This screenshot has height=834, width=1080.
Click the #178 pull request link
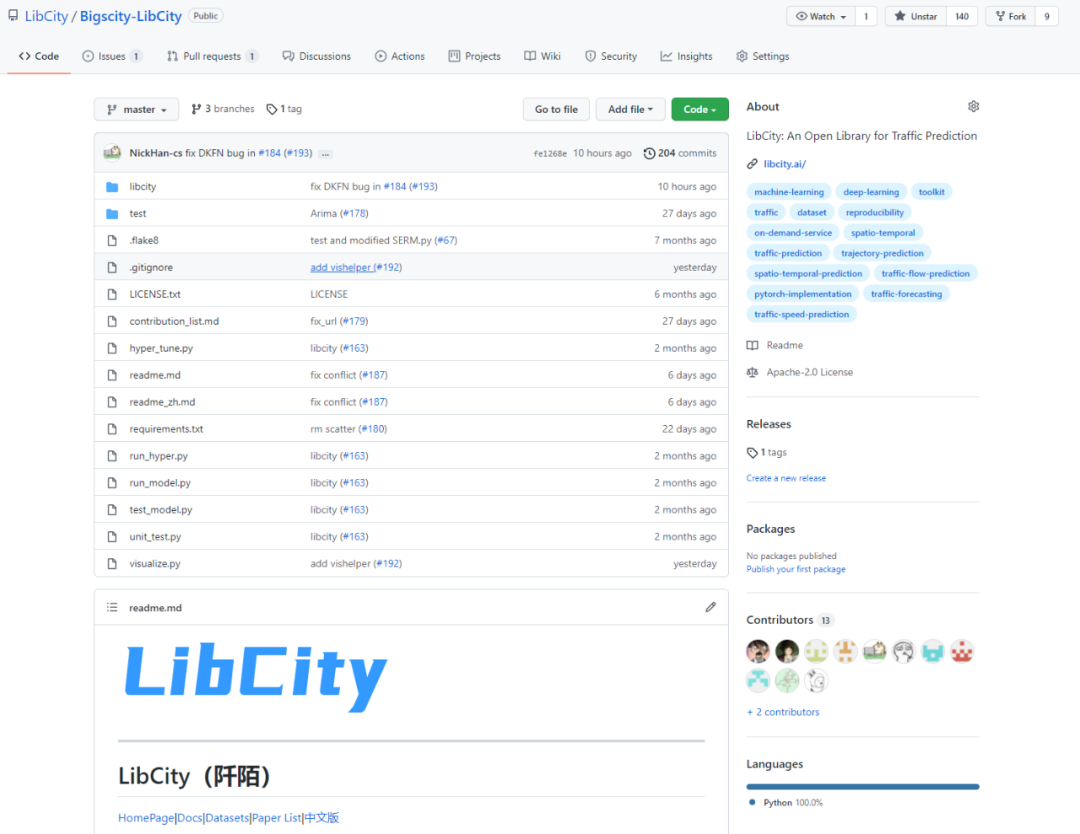tap(354, 213)
